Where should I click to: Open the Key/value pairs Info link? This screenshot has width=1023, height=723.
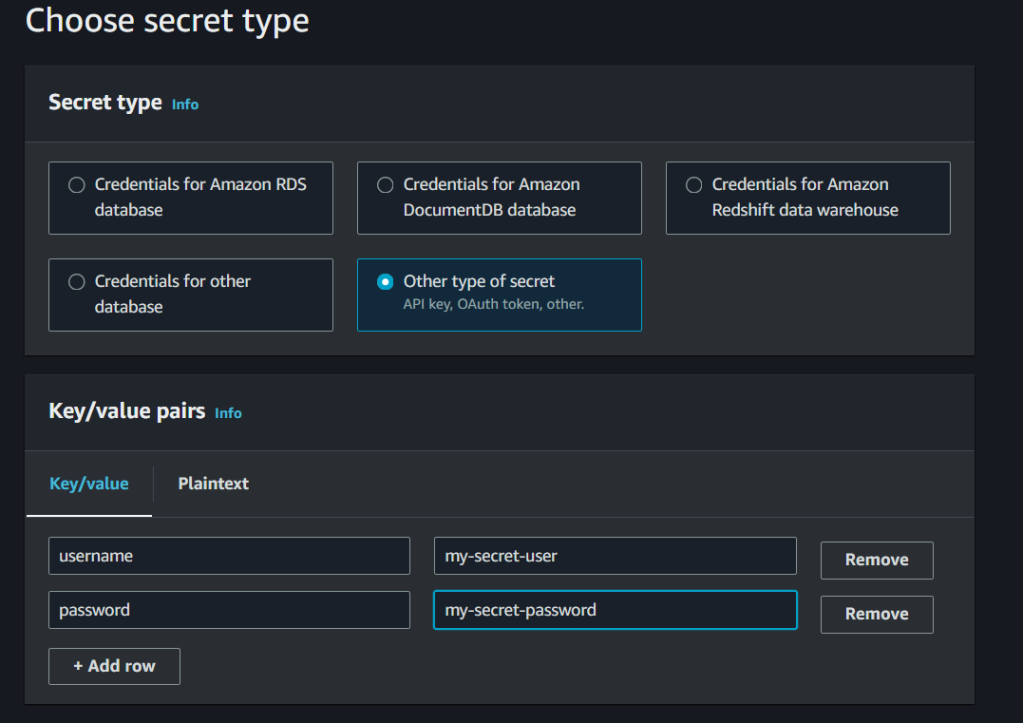pyautogui.click(x=227, y=413)
